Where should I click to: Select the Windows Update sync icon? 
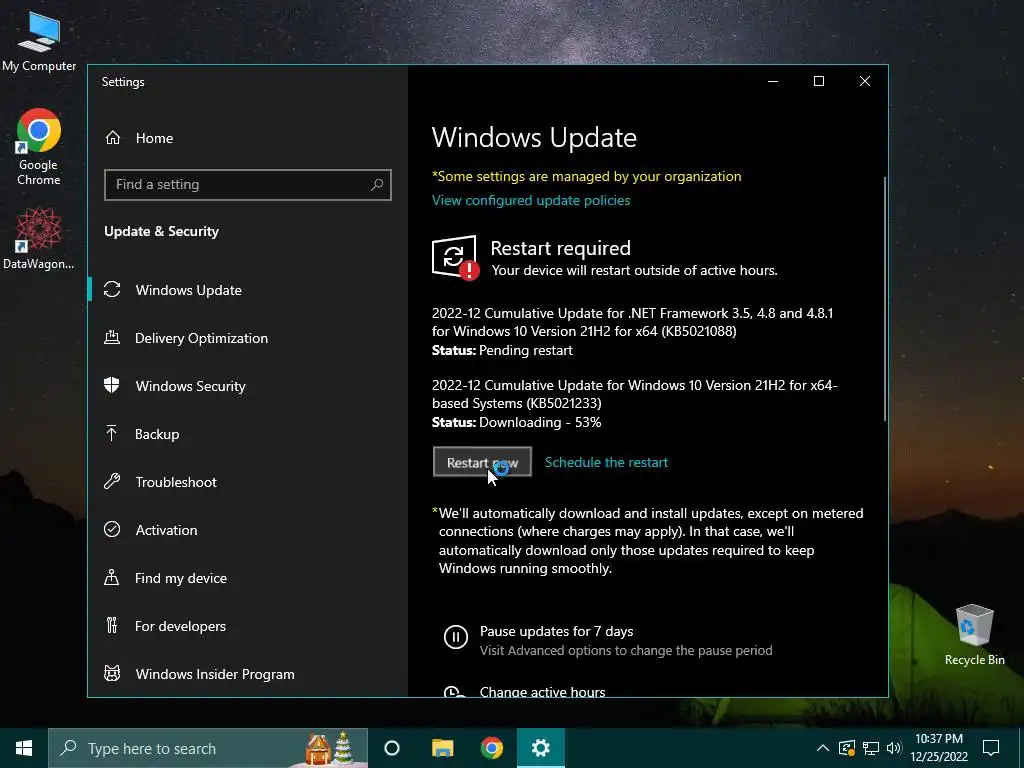[x=112, y=289]
